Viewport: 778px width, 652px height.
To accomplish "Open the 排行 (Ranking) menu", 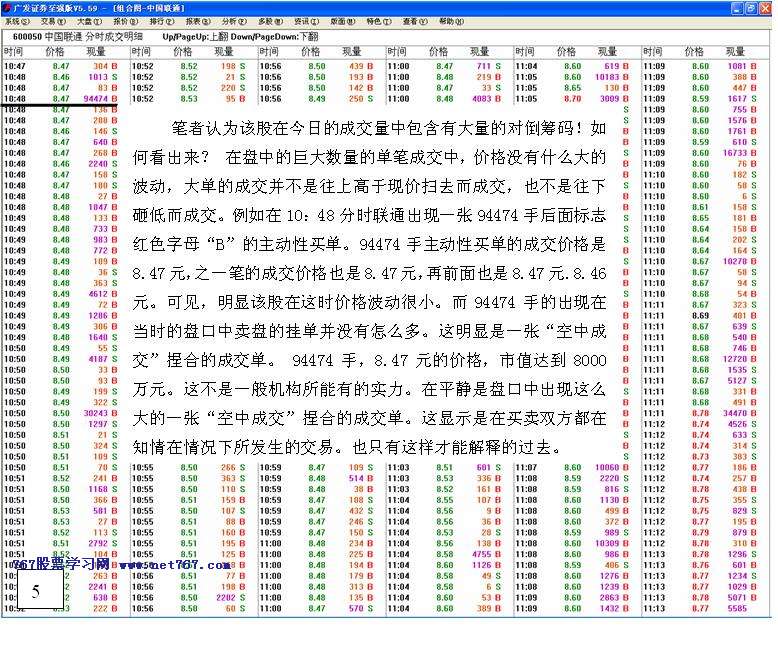I will click(x=161, y=21).
